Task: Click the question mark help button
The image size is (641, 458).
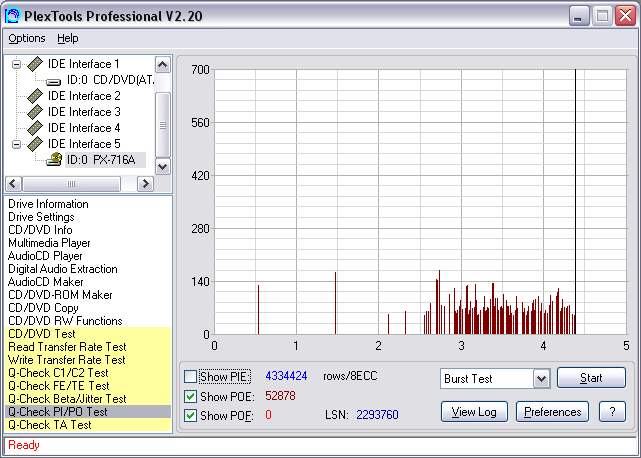Action: pyautogui.click(x=612, y=411)
